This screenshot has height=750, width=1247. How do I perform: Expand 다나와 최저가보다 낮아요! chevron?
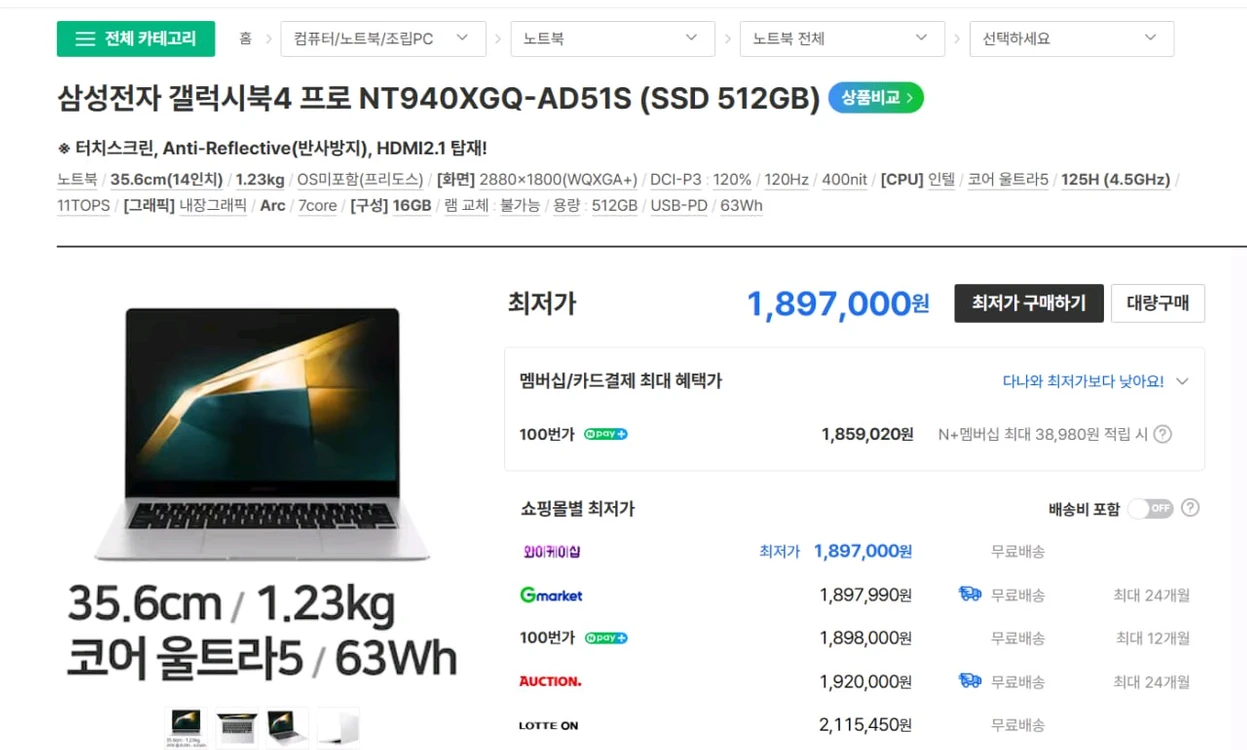pyautogui.click(x=1182, y=381)
